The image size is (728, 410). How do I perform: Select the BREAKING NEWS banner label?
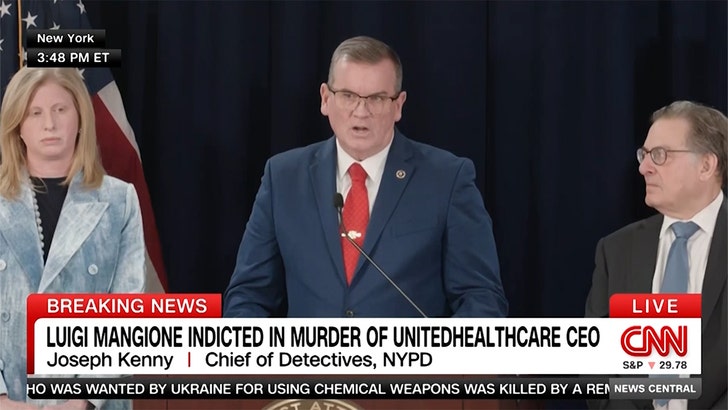(127, 306)
